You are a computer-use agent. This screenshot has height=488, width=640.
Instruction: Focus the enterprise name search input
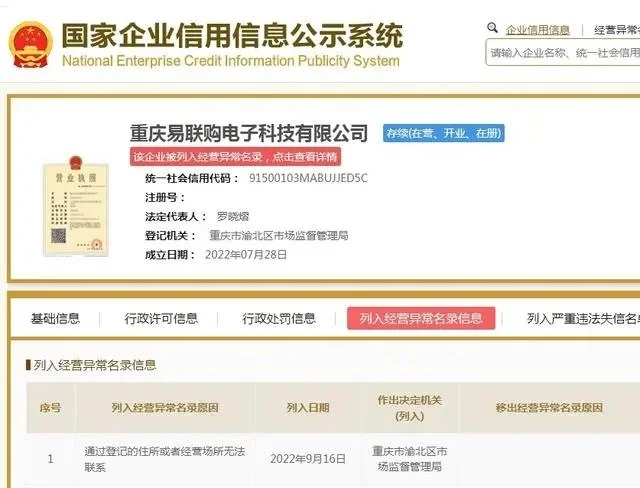click(x=563, y=53)
